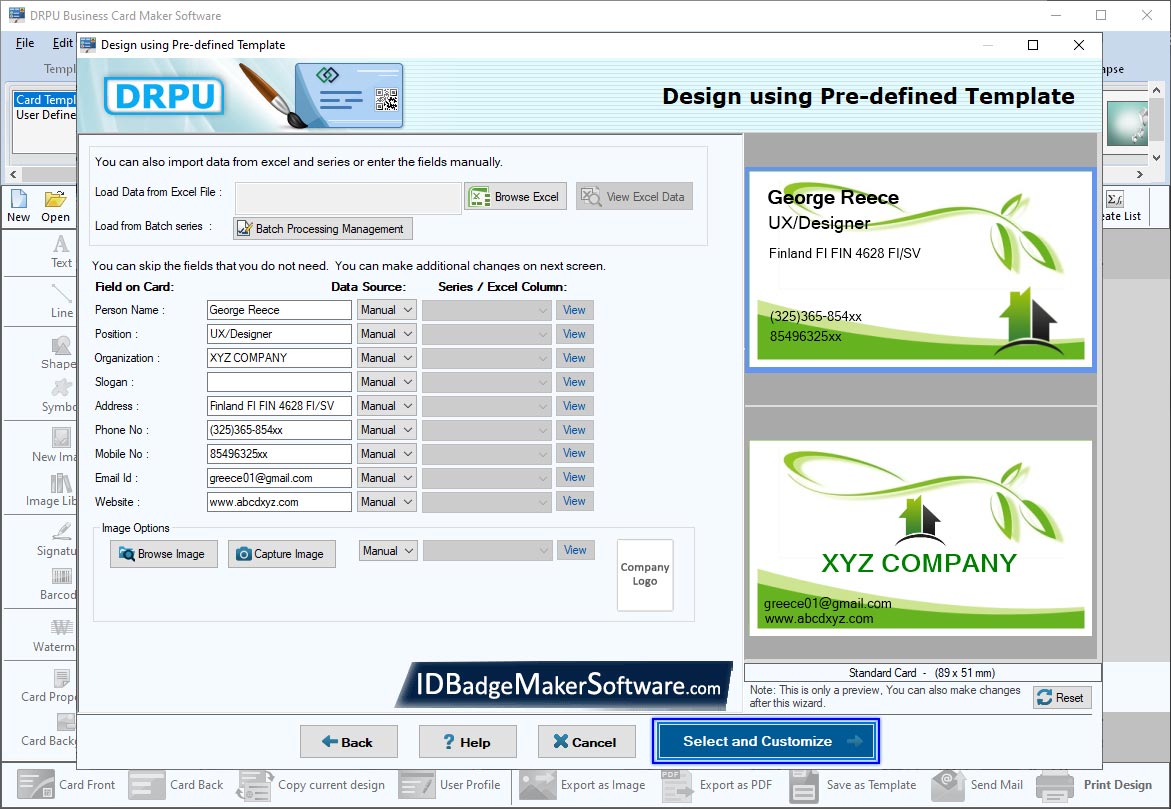1171x809 pixels.
Task: Expand Data Source dropdown for Email Id
Action: pos(386,478)
